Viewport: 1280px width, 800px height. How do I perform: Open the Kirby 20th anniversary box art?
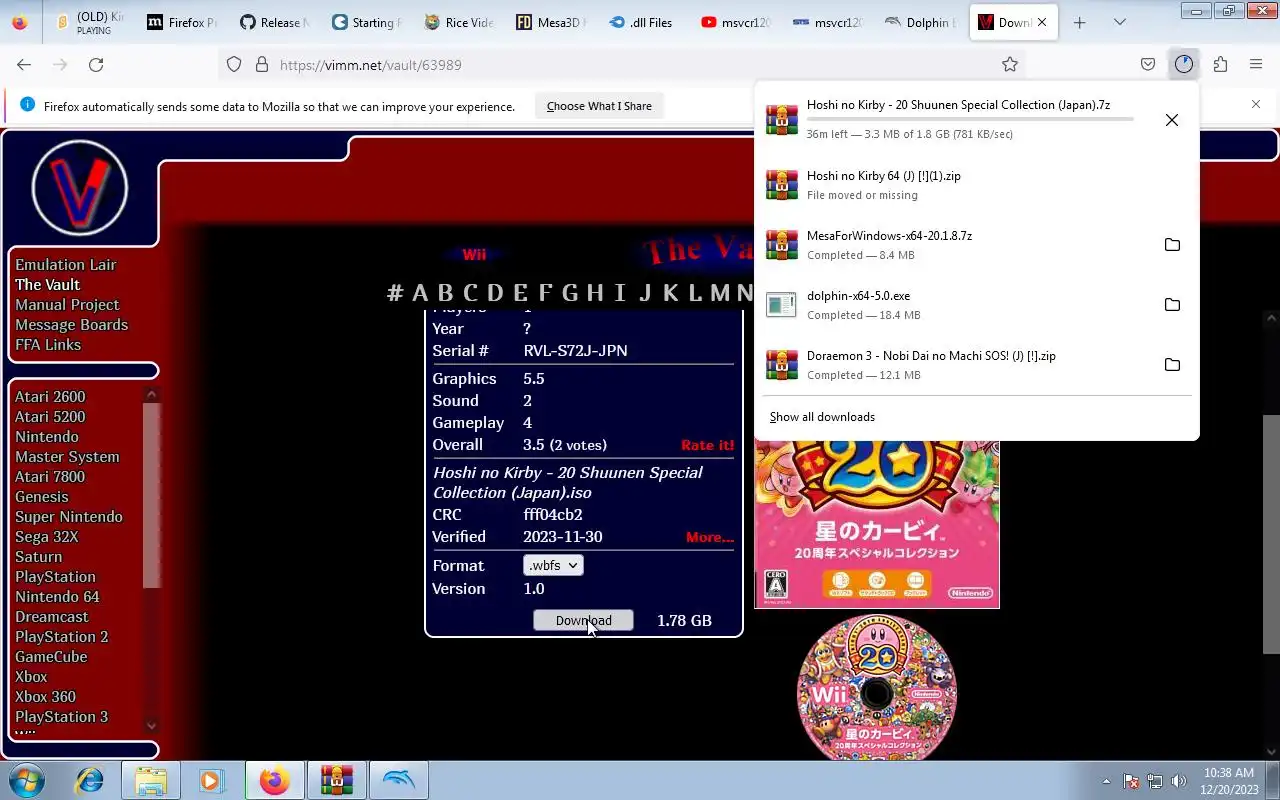tap(877, 523)
